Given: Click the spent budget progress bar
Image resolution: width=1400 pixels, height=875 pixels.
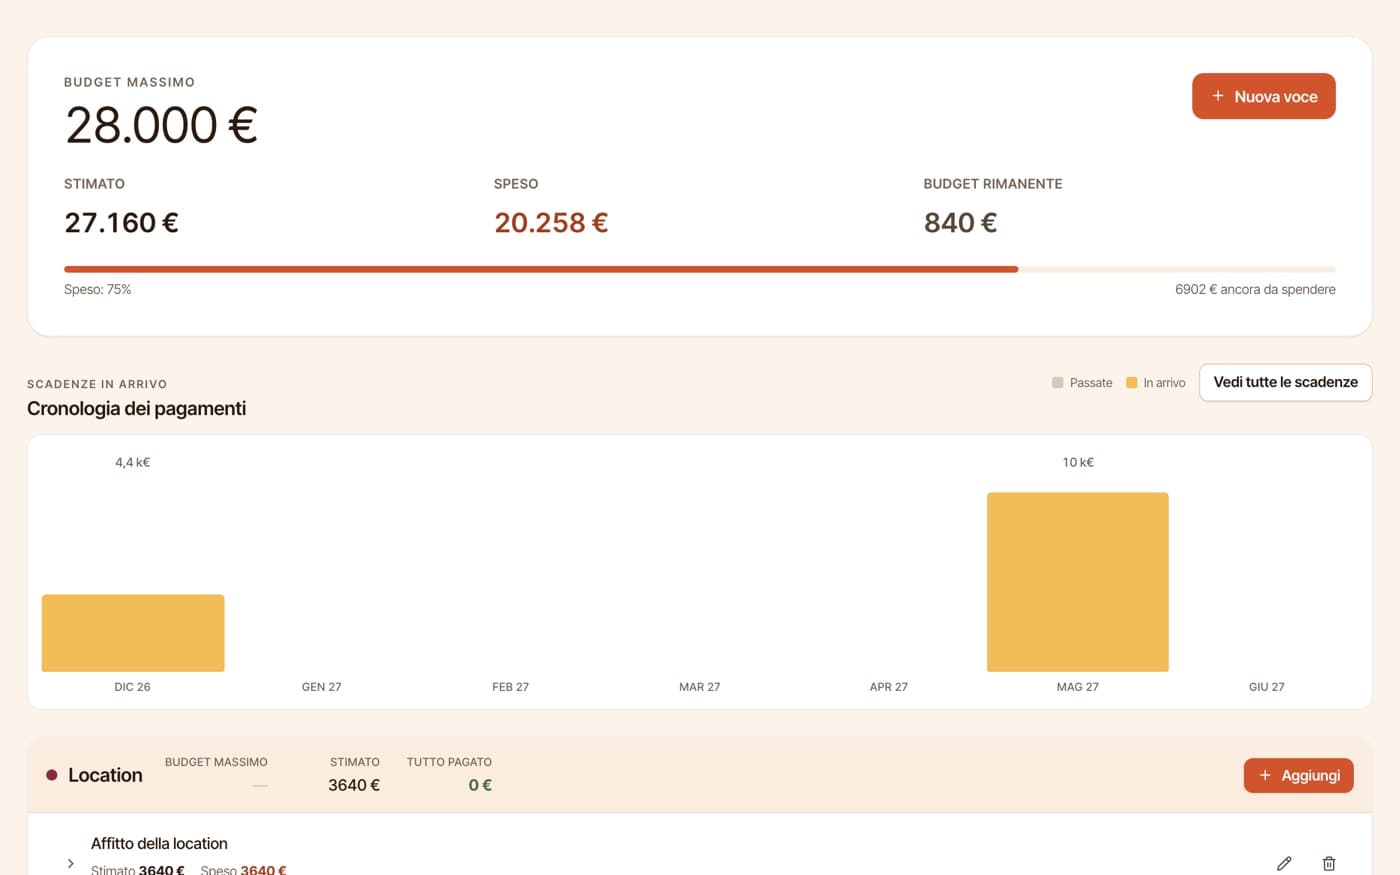Looking at the screenshot, I should pyautogui.click(x=700, y=269).
